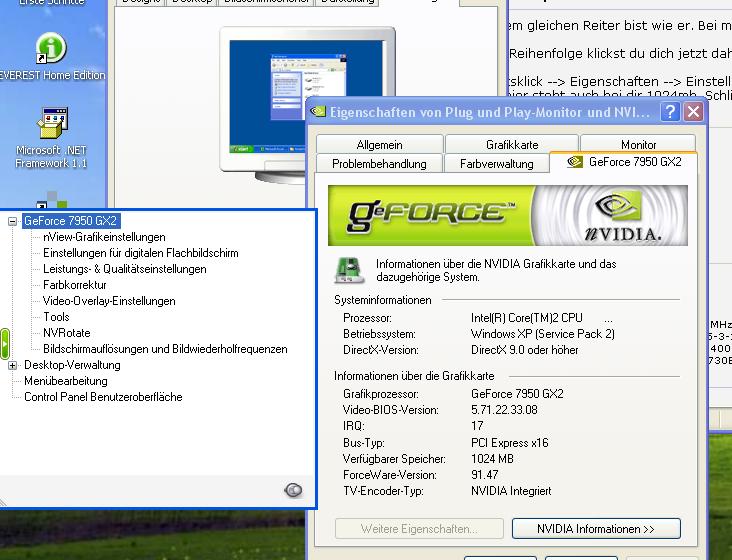Select Control Panel Benutzeroberfläche
Image resolution: width=732 pixels, height=560 pixels.
103,397
